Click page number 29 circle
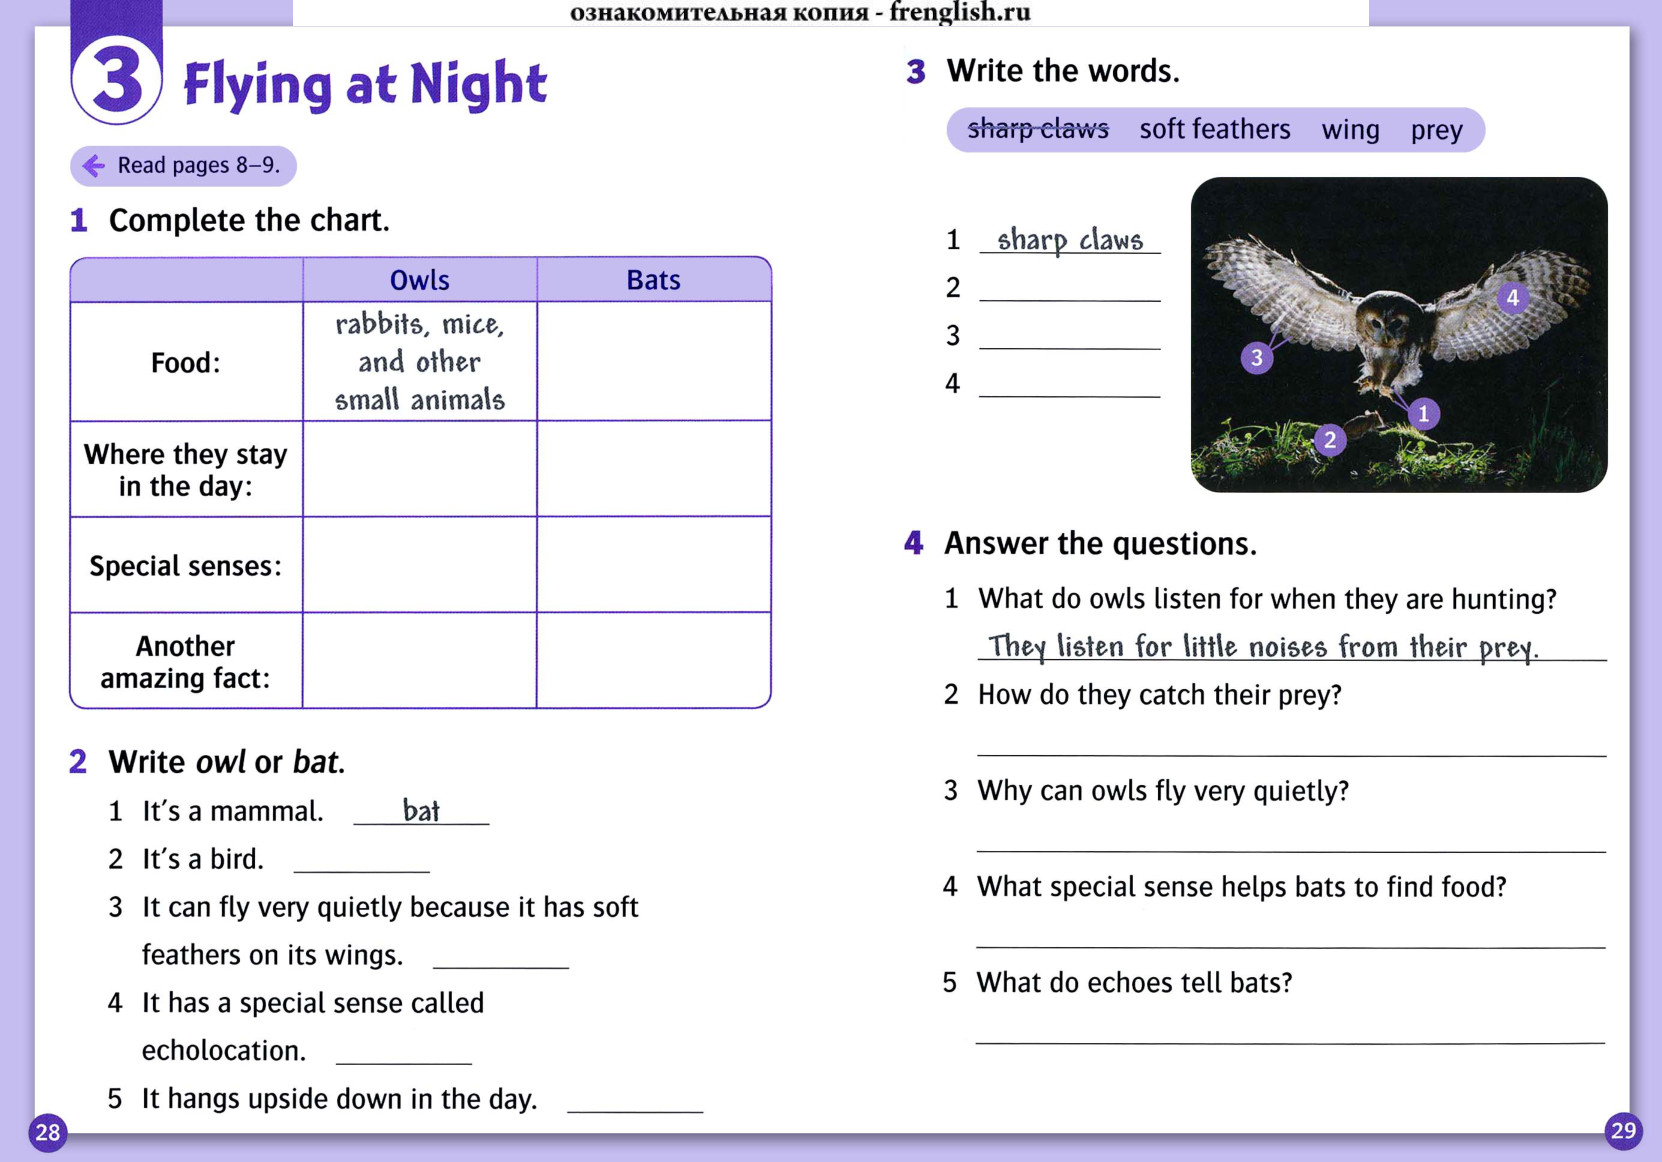 1623,1131
